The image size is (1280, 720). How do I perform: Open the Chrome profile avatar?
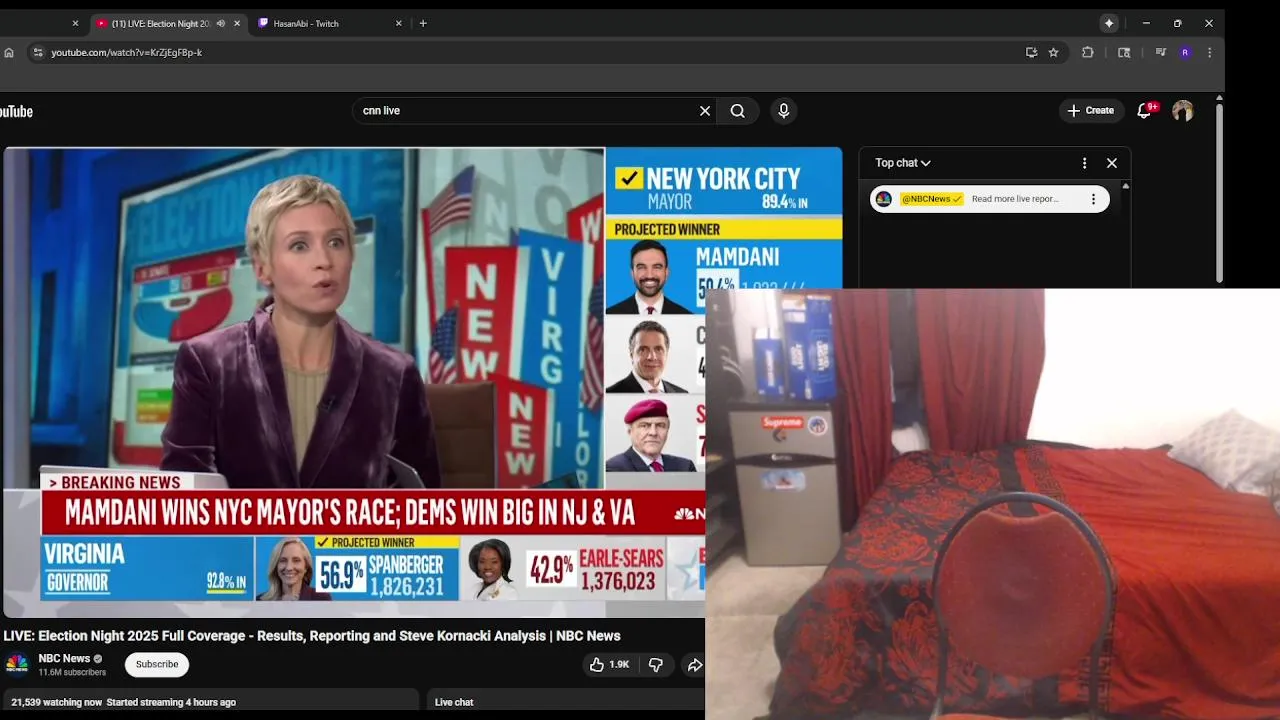[1185, 52]
